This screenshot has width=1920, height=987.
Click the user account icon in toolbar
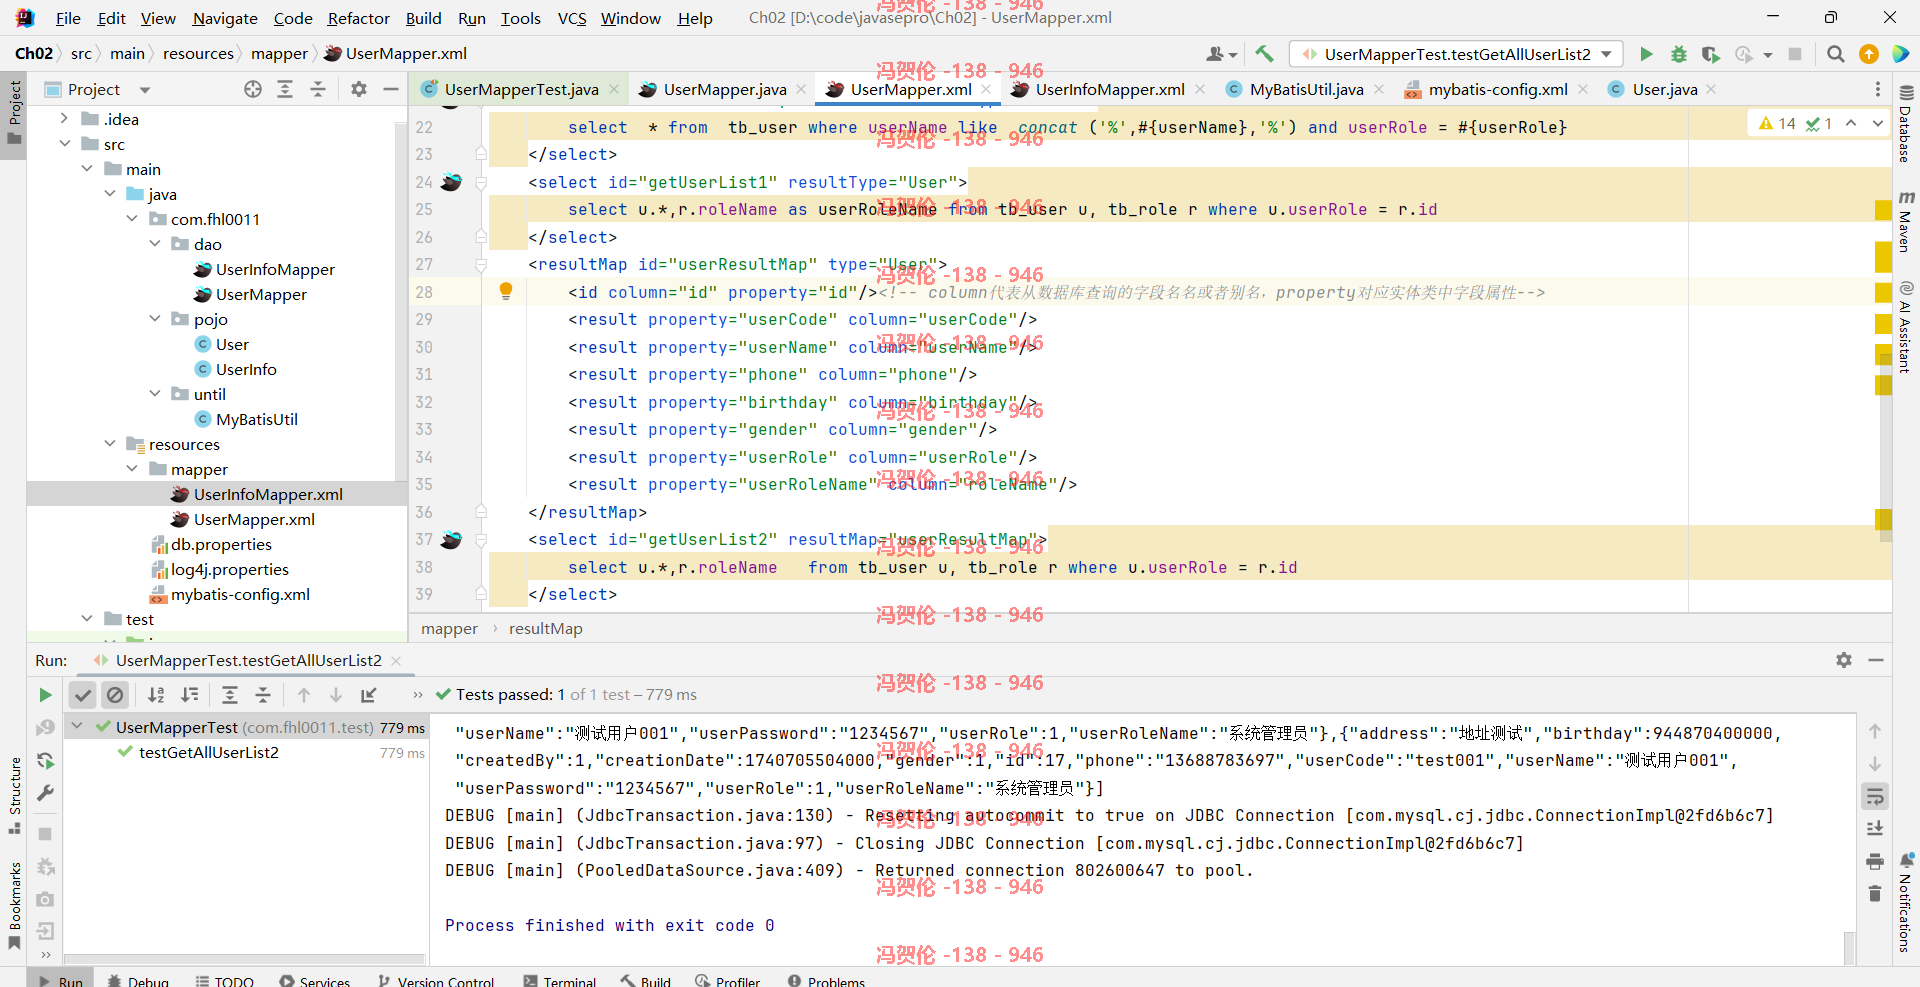[1221, 54]
